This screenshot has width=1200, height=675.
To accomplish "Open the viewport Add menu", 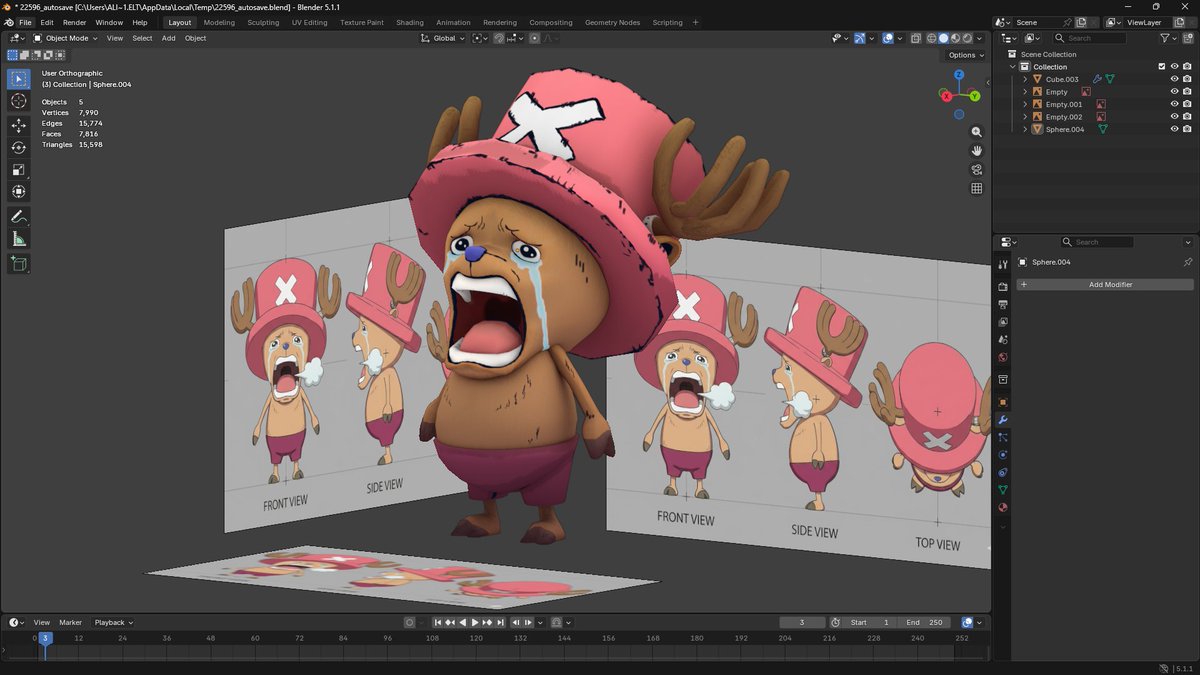I will pyautogui.click(x=168, y=38).
